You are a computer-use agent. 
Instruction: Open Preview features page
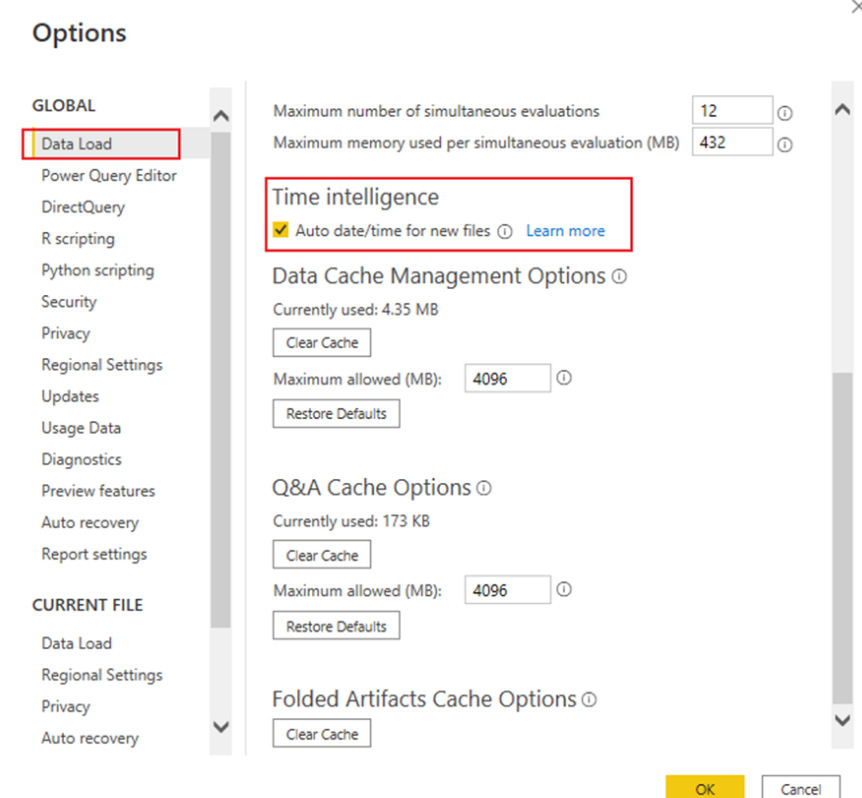pos(98,491)
